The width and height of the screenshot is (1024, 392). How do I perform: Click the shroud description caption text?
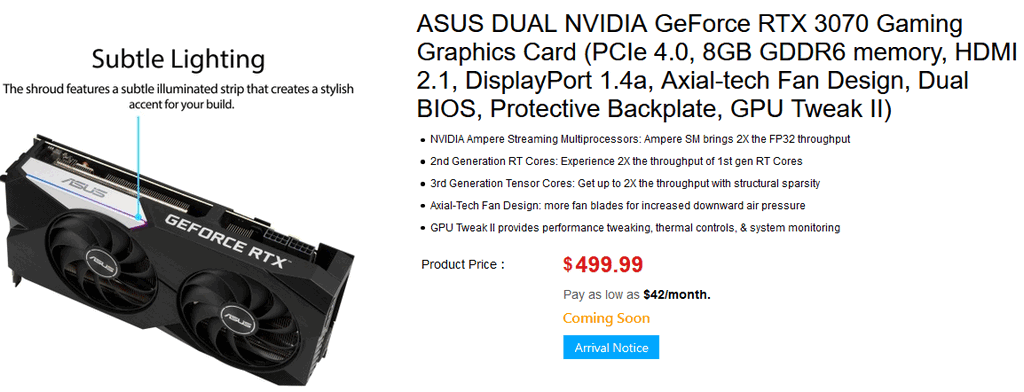[x=178, y=95]
